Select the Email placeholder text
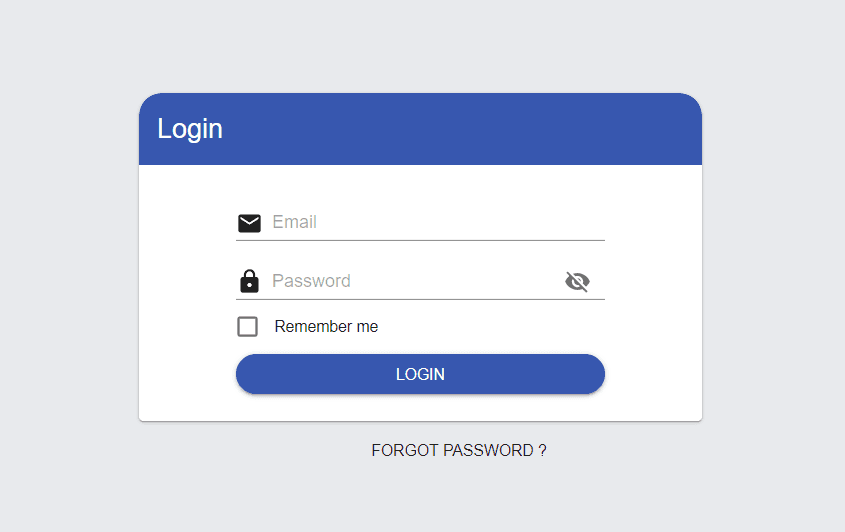Viewport: 845px width, 532px height. click(x=294, y=222)
